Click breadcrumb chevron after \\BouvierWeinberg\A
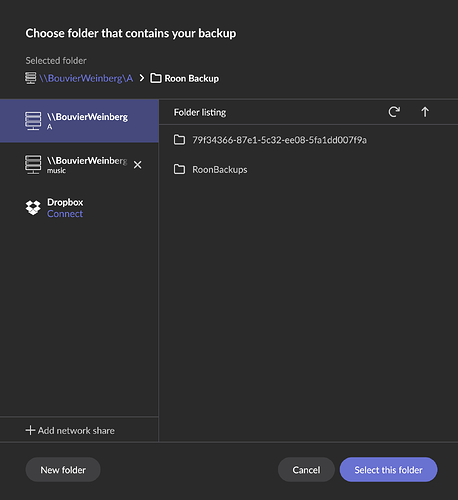Viewport: 458px width, 500px height. (x=142, y=78)
